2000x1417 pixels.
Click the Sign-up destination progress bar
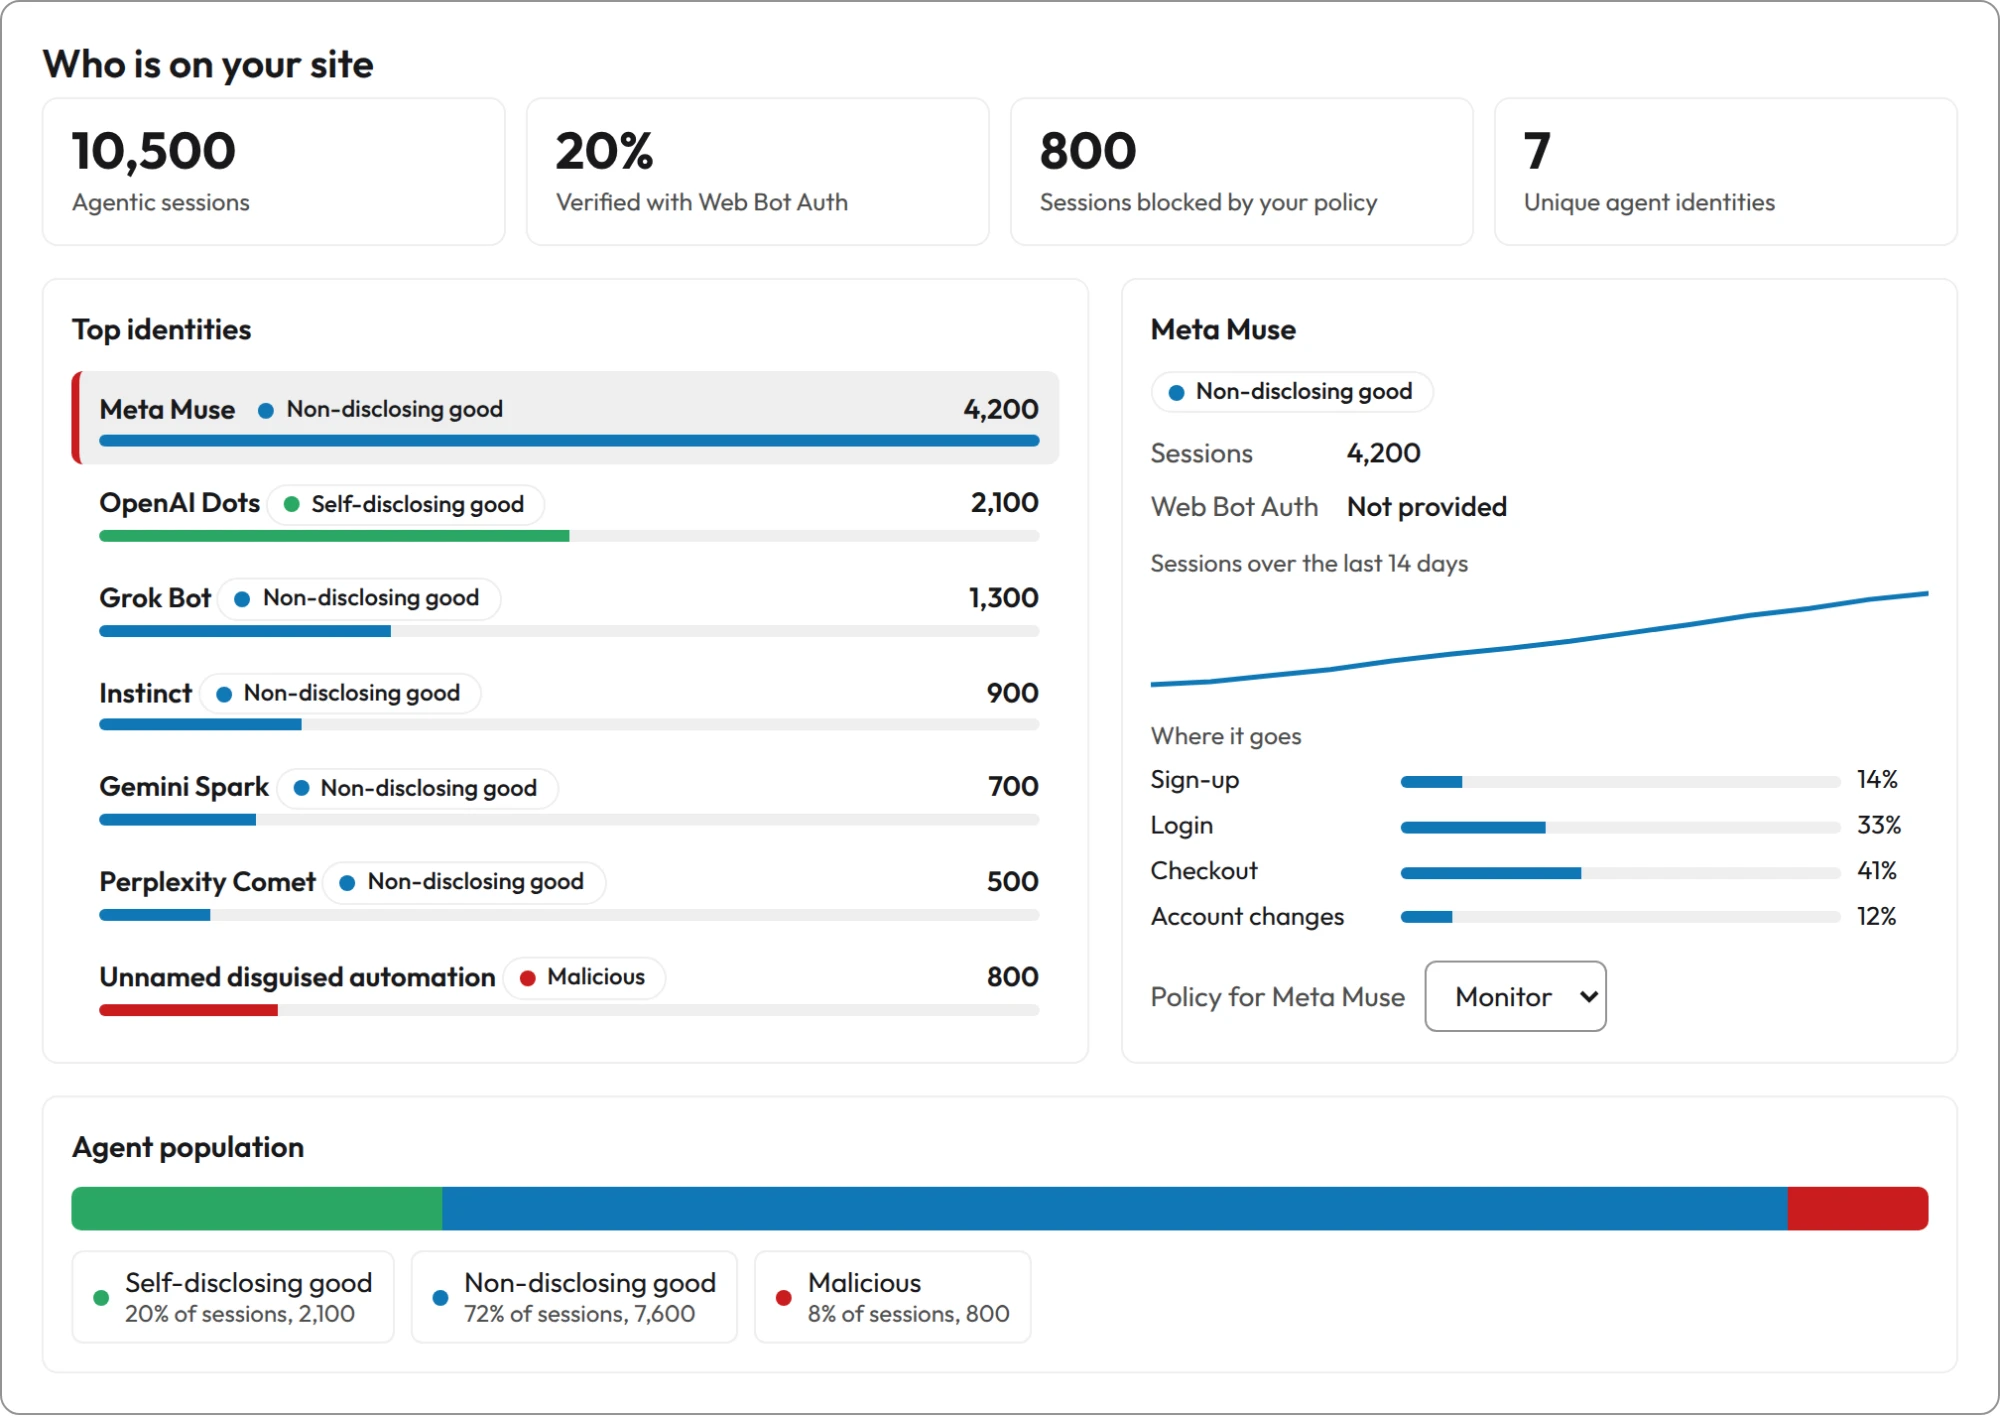(x=1620, y=781)
